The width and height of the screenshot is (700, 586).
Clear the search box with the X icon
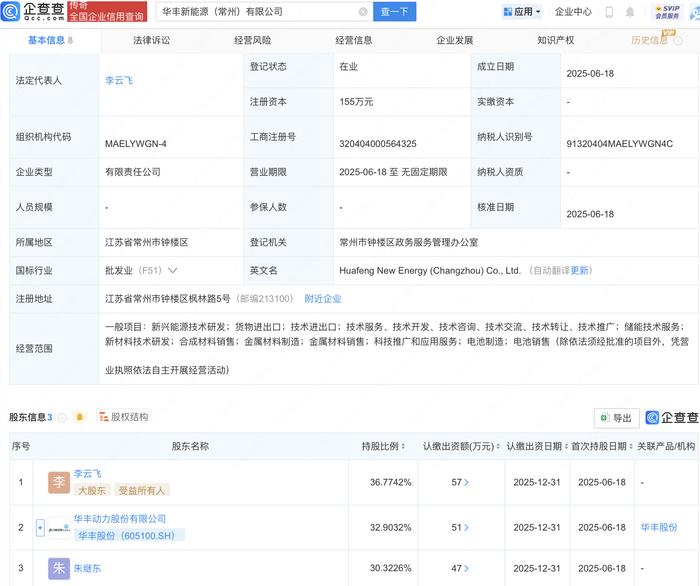(363, 12)
